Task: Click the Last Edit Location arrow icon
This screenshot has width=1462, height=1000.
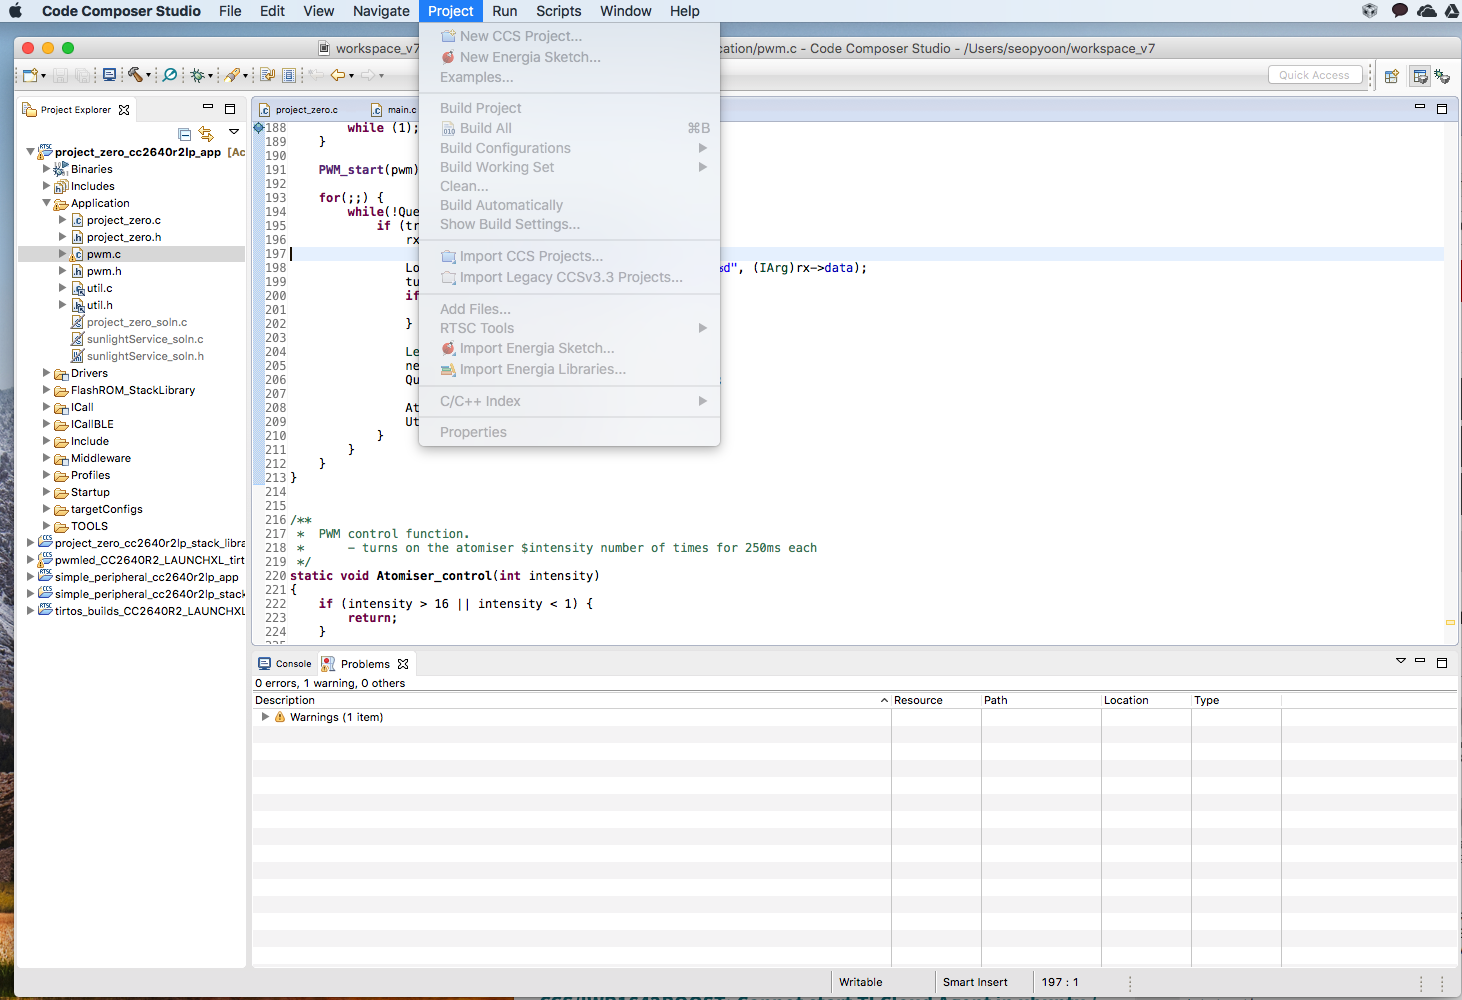Action: click(x=316, y=75)
